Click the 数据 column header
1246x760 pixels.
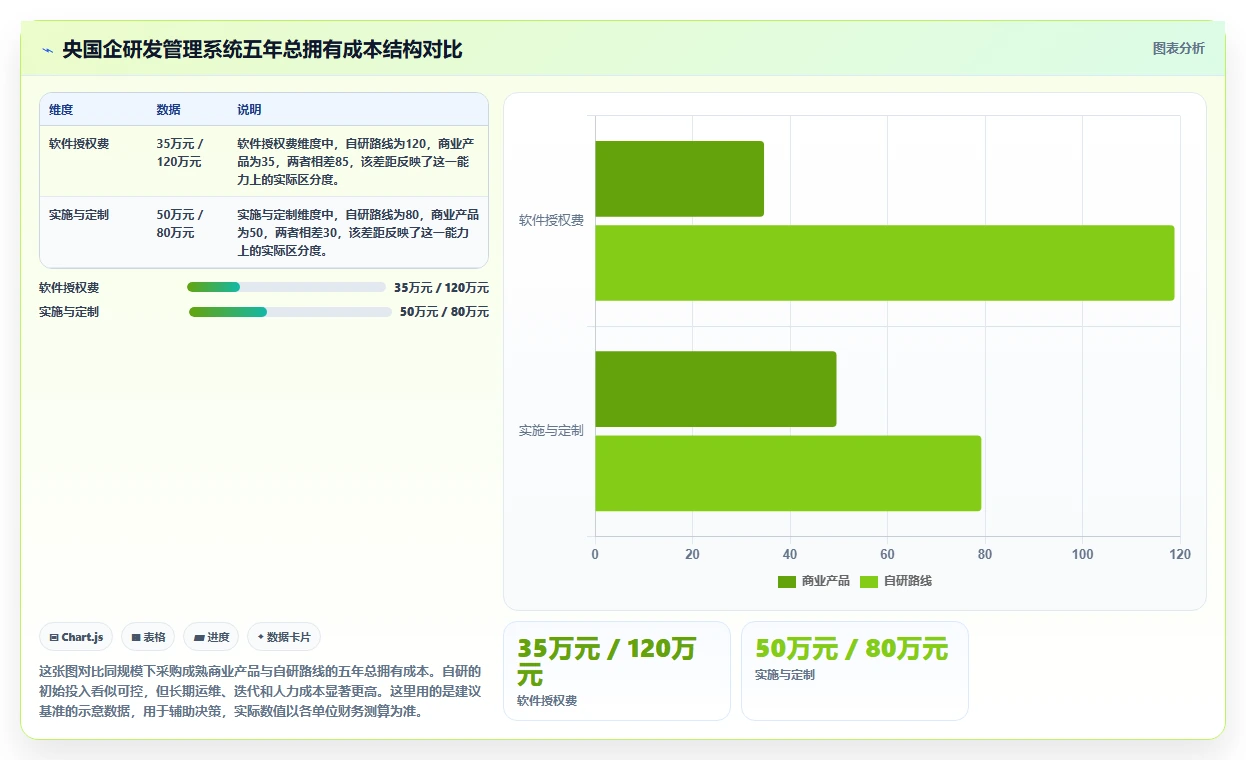(x=169, y=110)
